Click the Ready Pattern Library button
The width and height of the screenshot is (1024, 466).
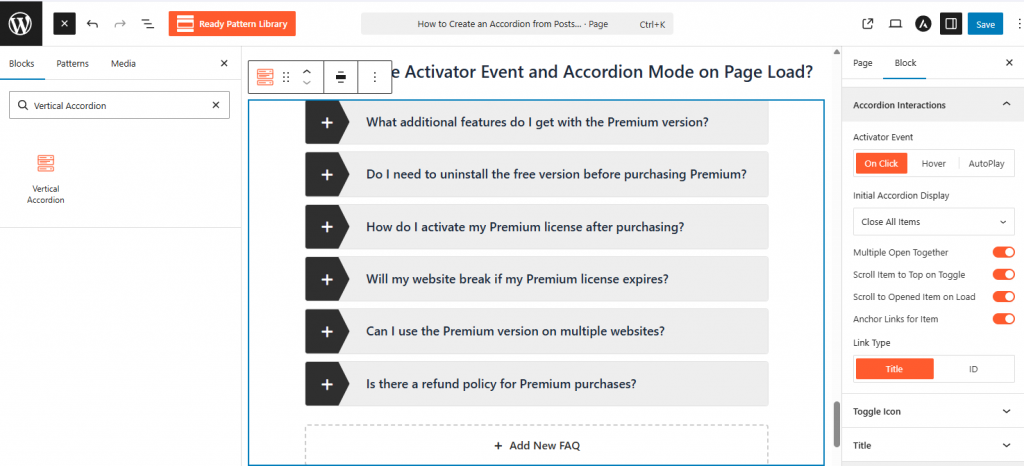click(x=232, y=23)
